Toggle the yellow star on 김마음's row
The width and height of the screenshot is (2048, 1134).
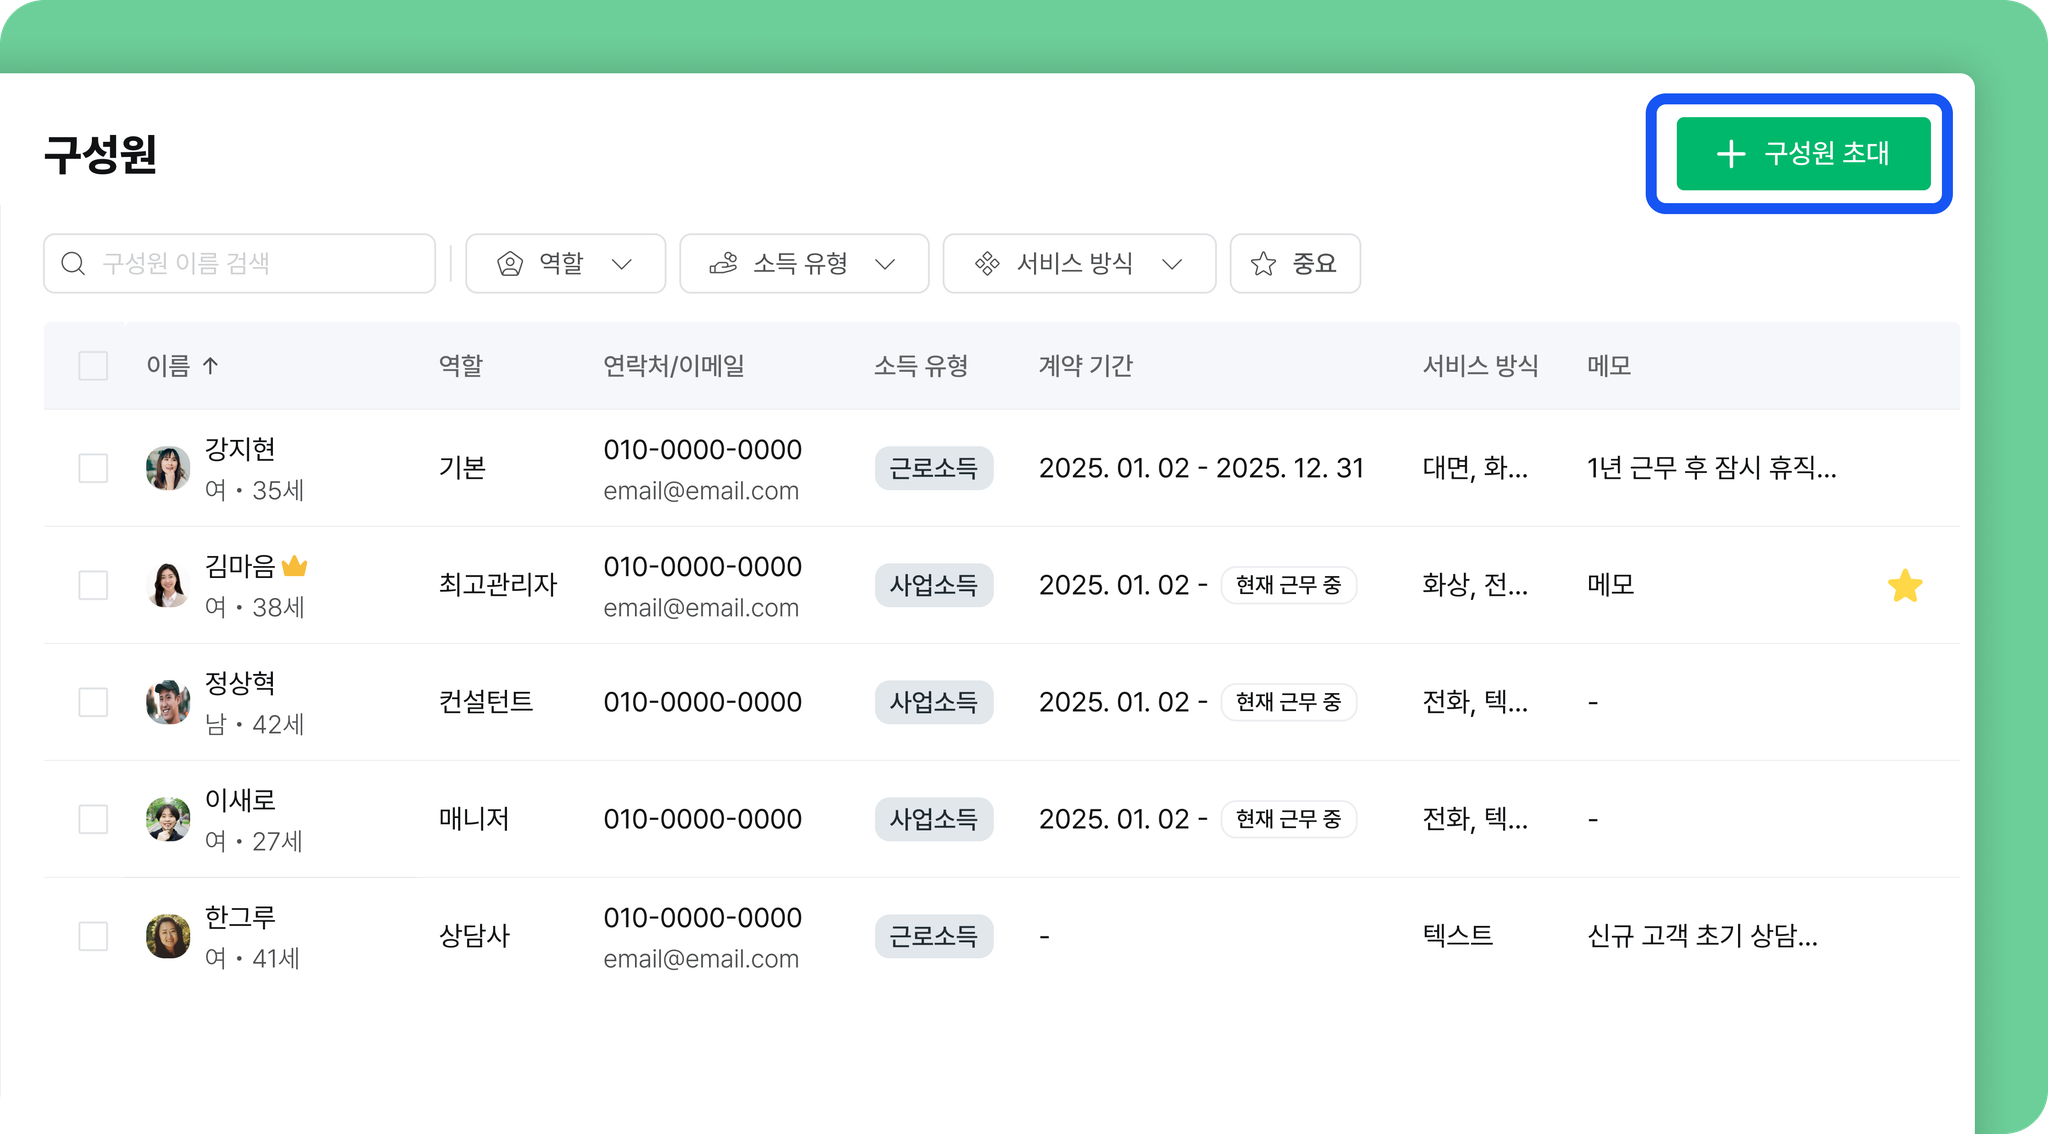[1905, 585]
